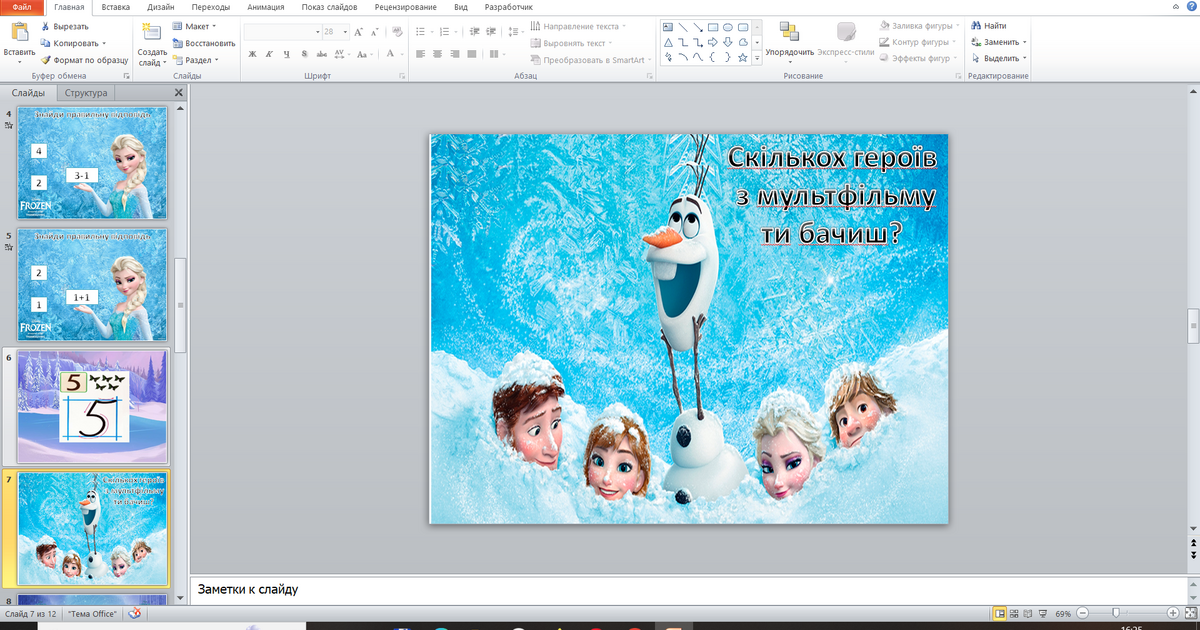
Task: Click the zoom slider handle
Action: 1115,613
